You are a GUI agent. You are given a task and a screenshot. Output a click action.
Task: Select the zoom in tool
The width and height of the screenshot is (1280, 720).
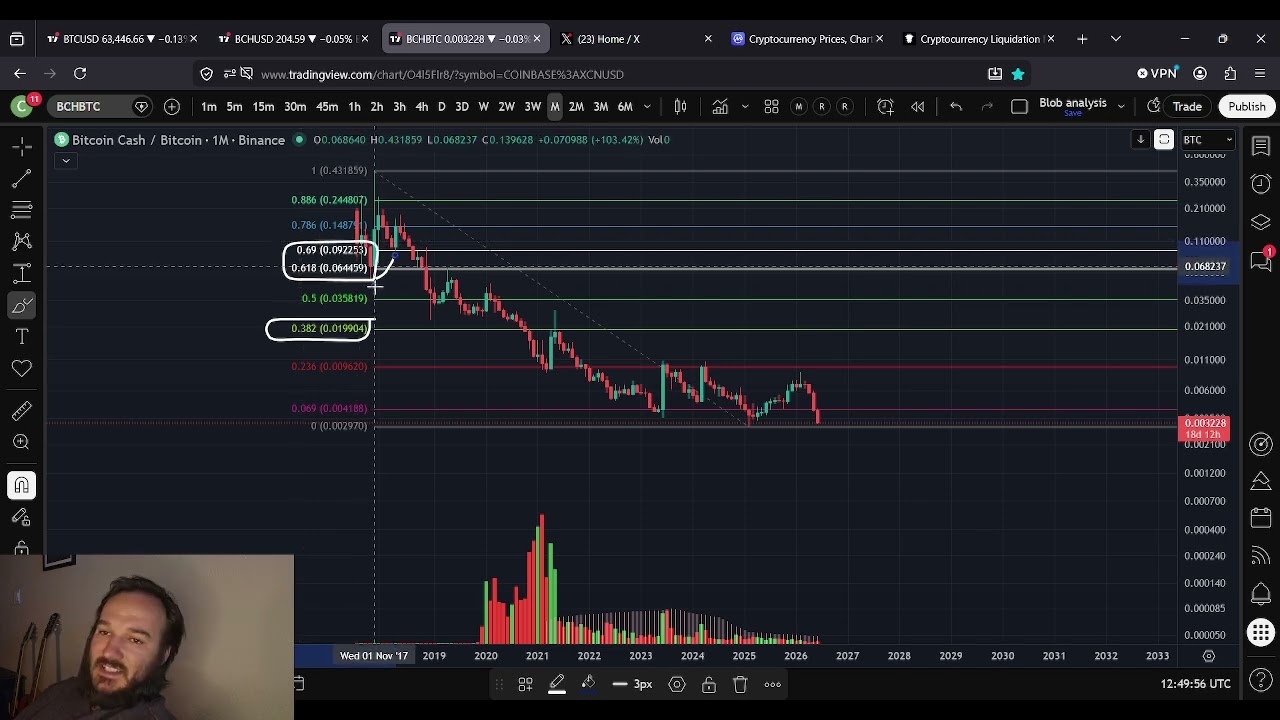[21, 442]
